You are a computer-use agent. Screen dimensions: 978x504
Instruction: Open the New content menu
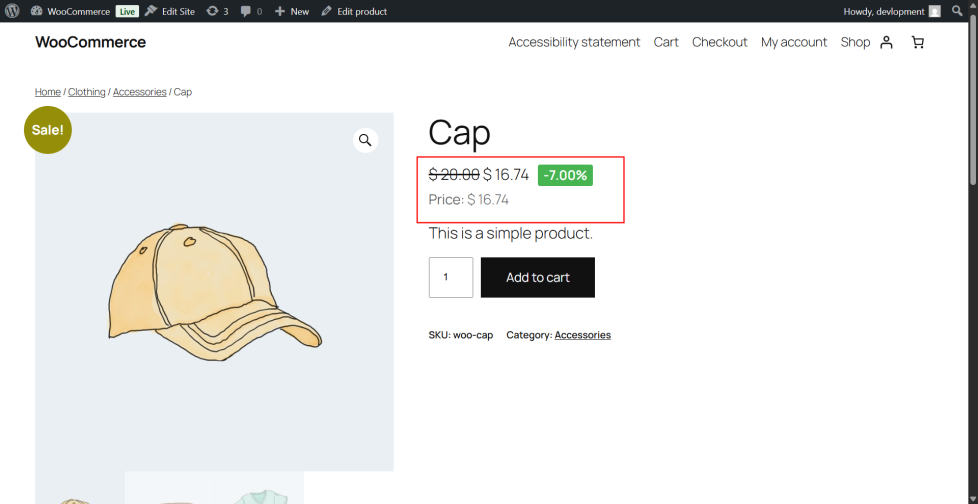(x=291, y=11)
